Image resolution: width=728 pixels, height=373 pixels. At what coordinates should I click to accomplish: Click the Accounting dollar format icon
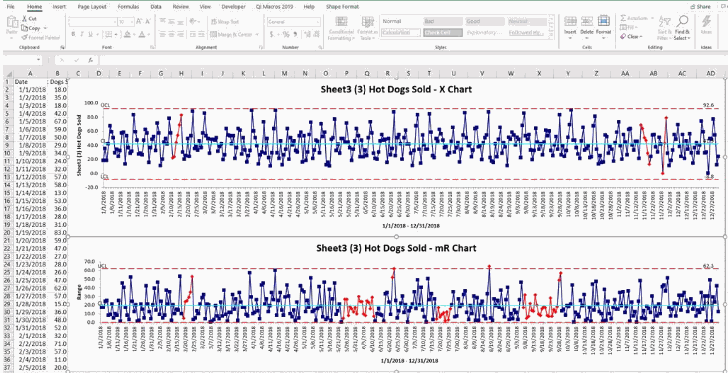271,34
